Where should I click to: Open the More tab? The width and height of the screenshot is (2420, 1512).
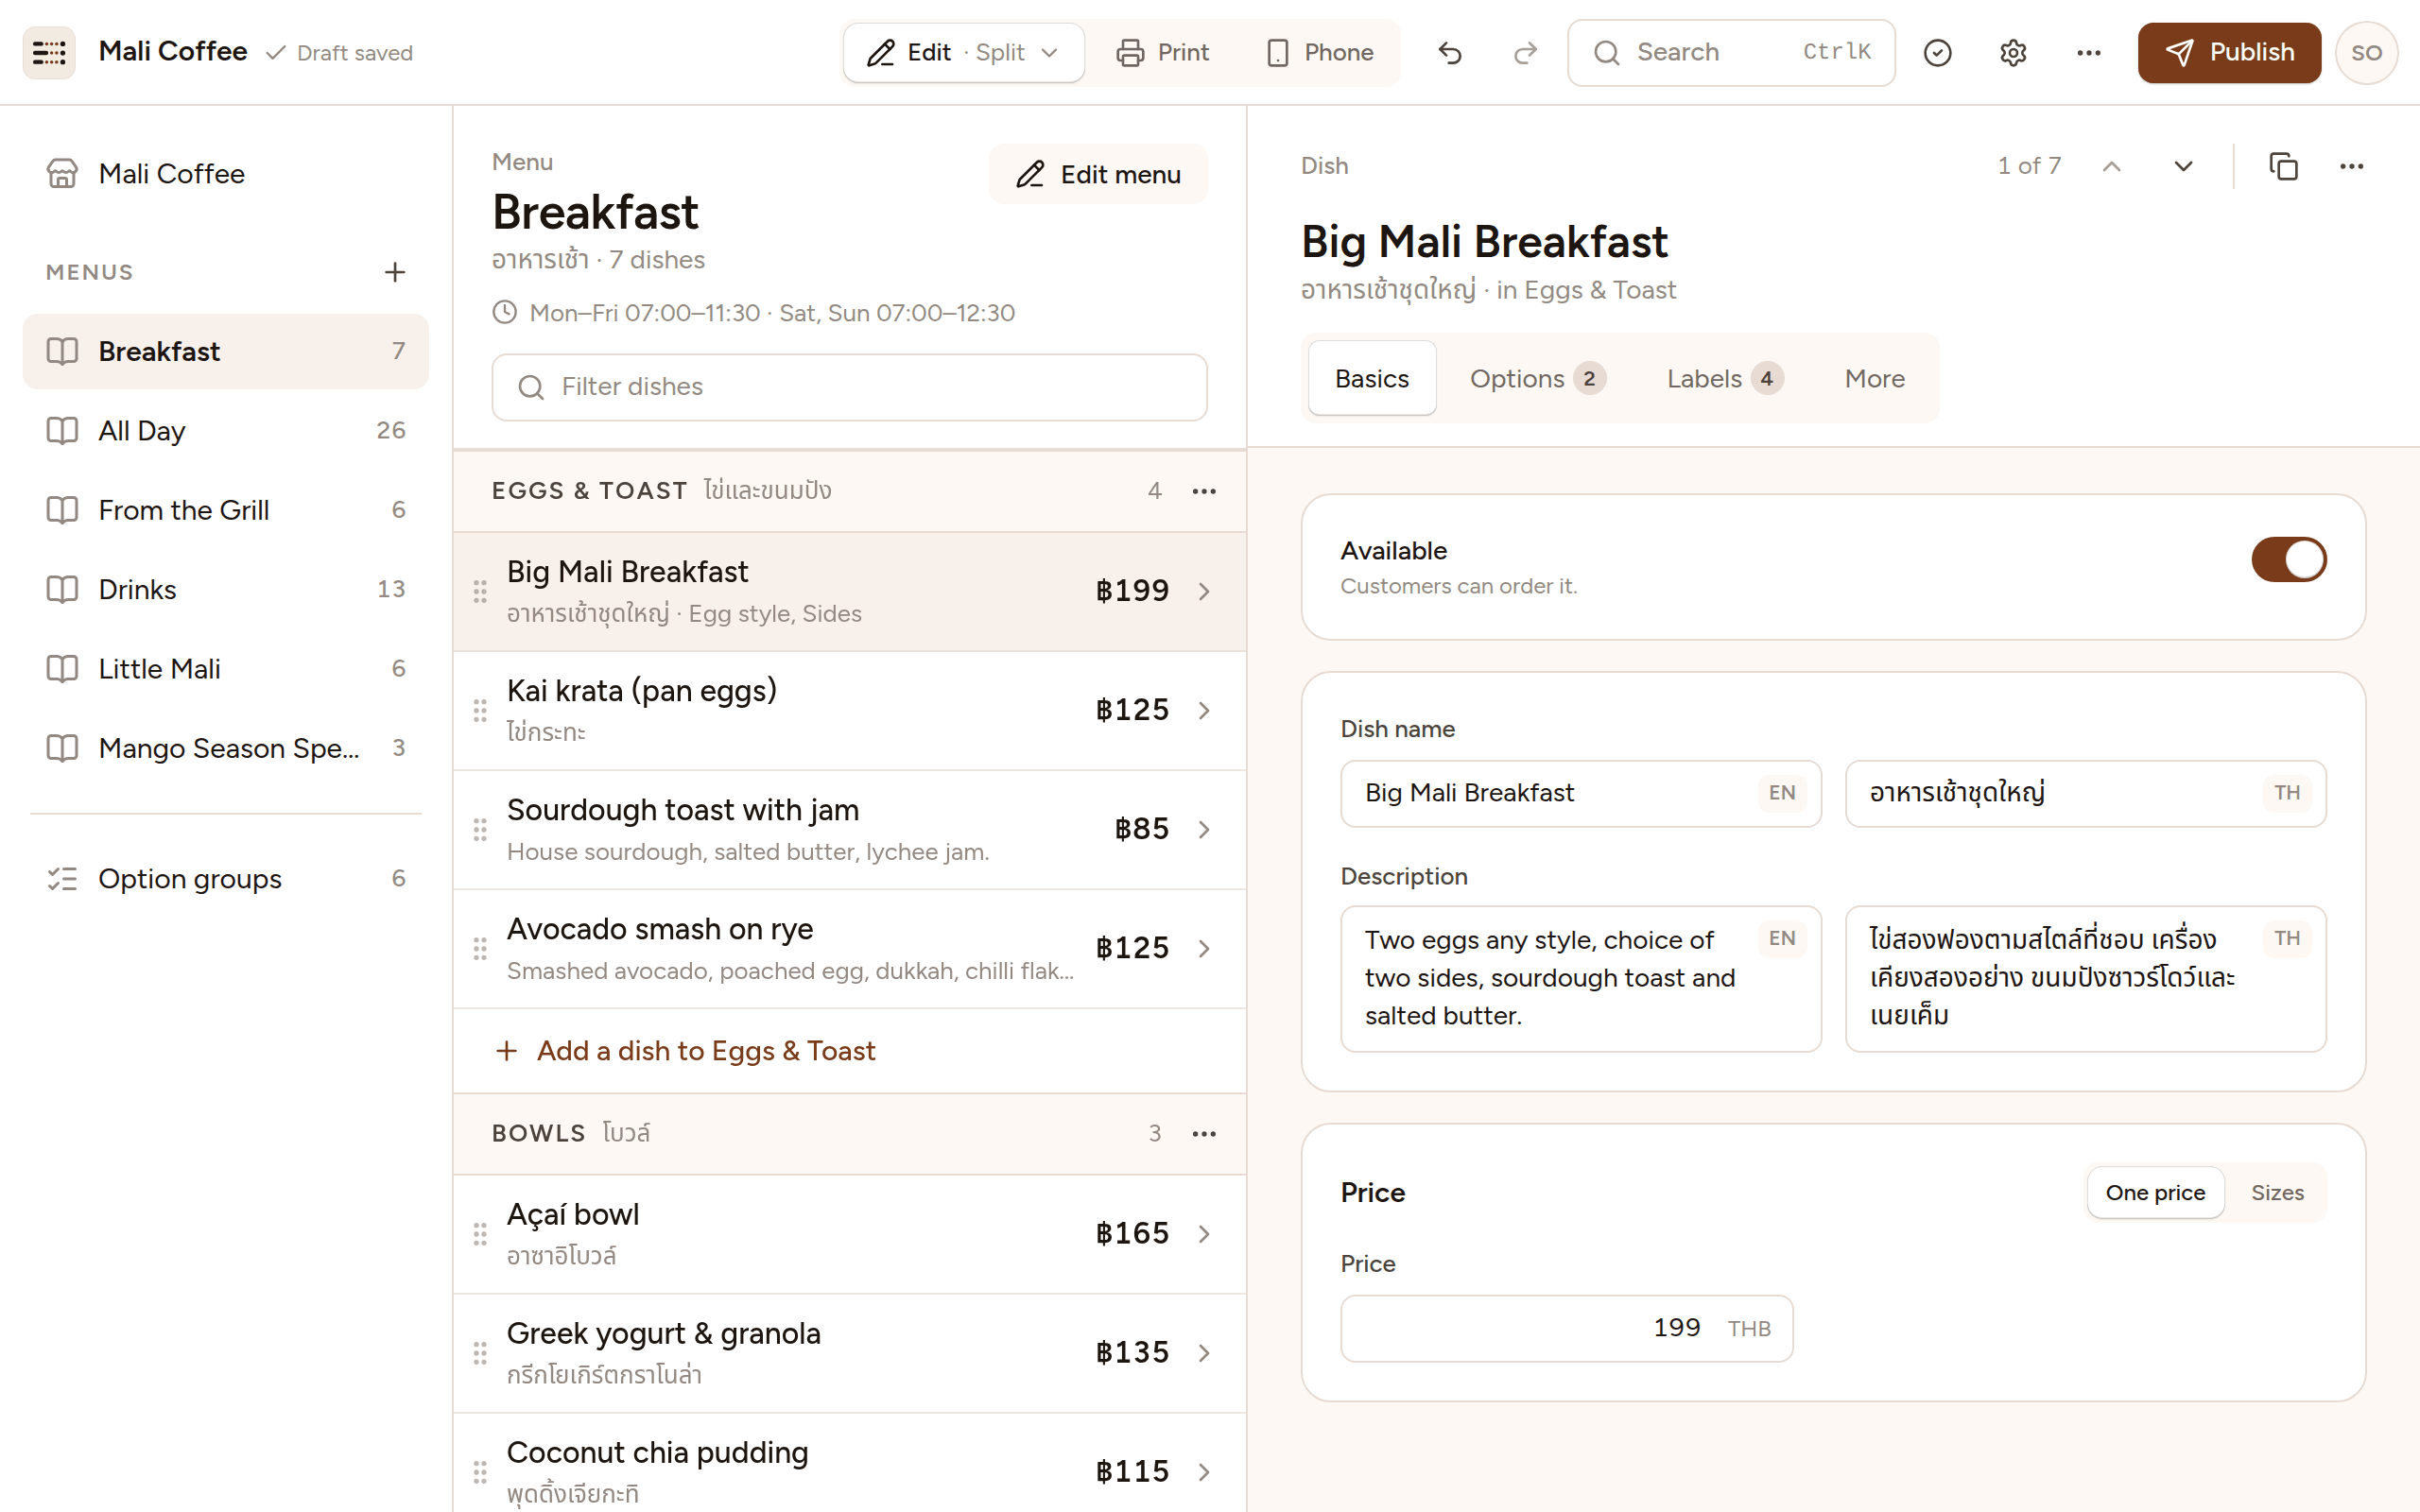(x=1874, y=379)
